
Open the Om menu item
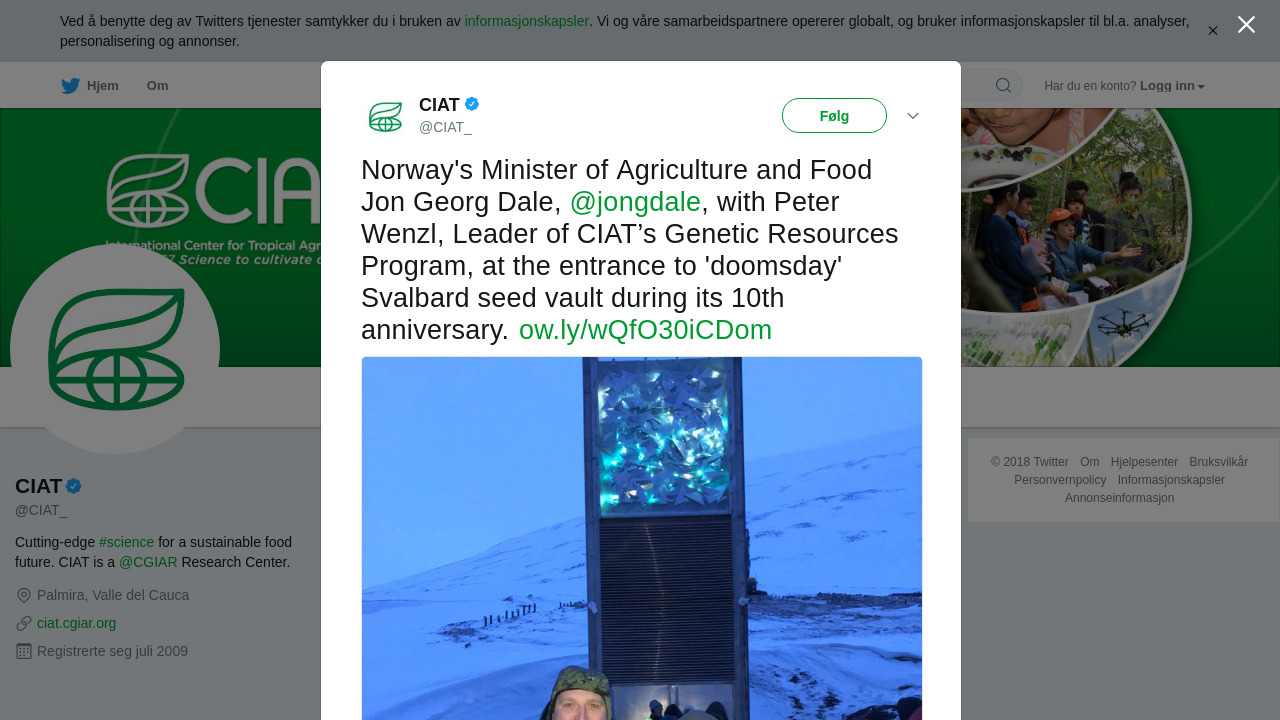pos(158,86)
